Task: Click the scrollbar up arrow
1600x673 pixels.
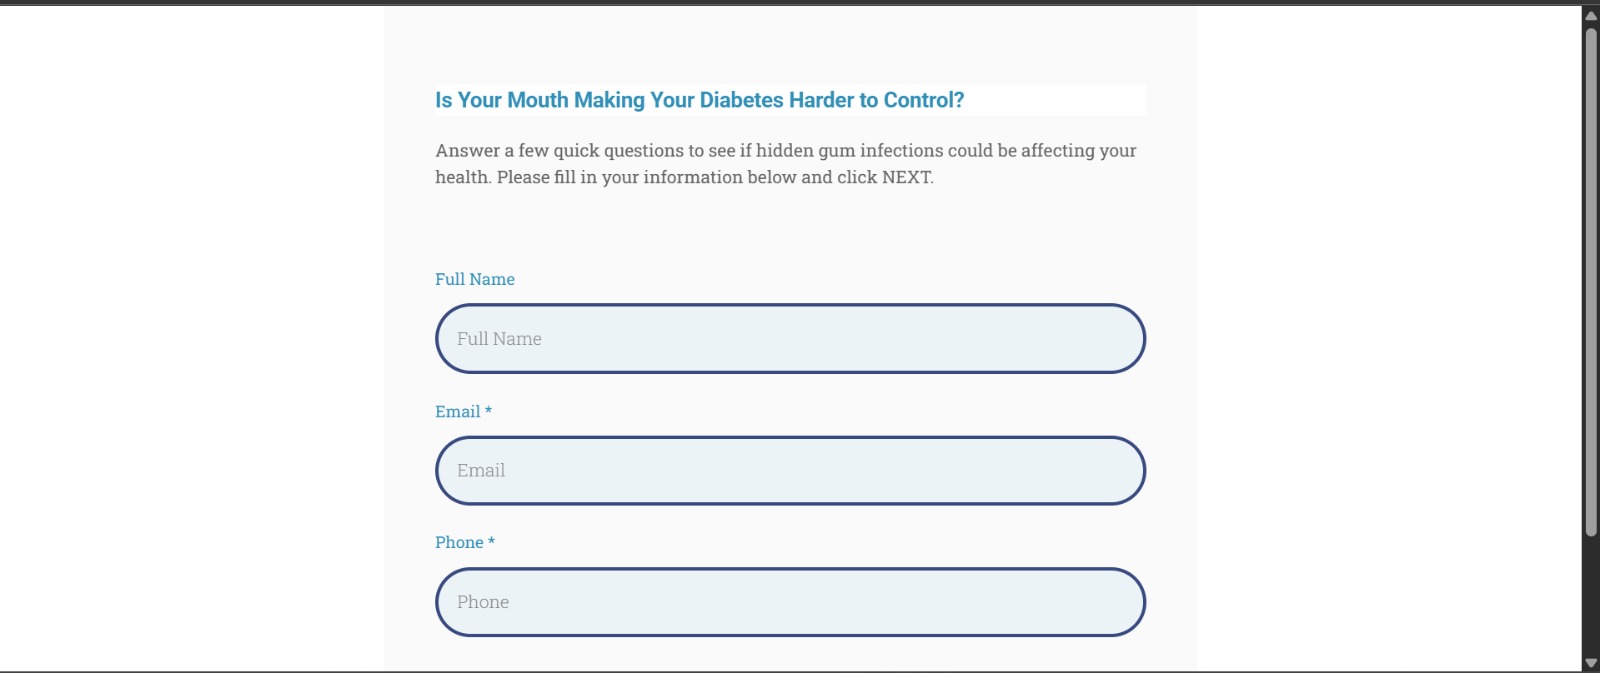Action: (x=1590, y=14)
